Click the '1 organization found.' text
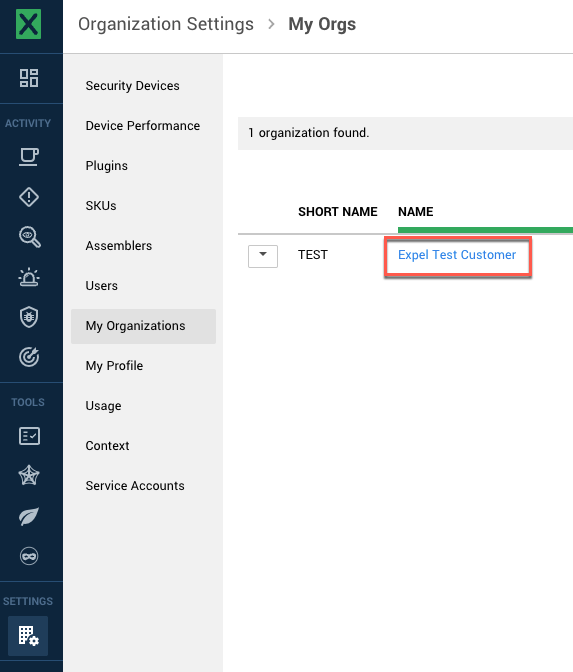Viewport: 573px width, 672px height. coord(309,133)
